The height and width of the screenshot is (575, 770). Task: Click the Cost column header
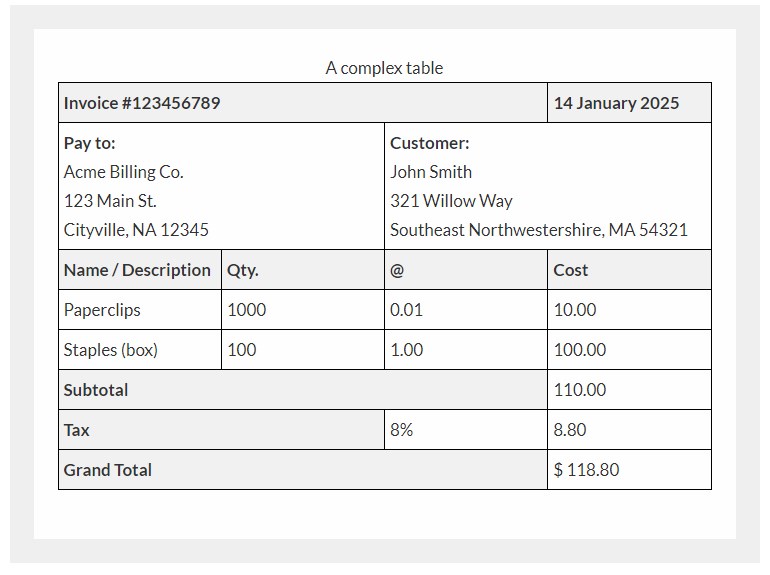(x=571, y=270)
